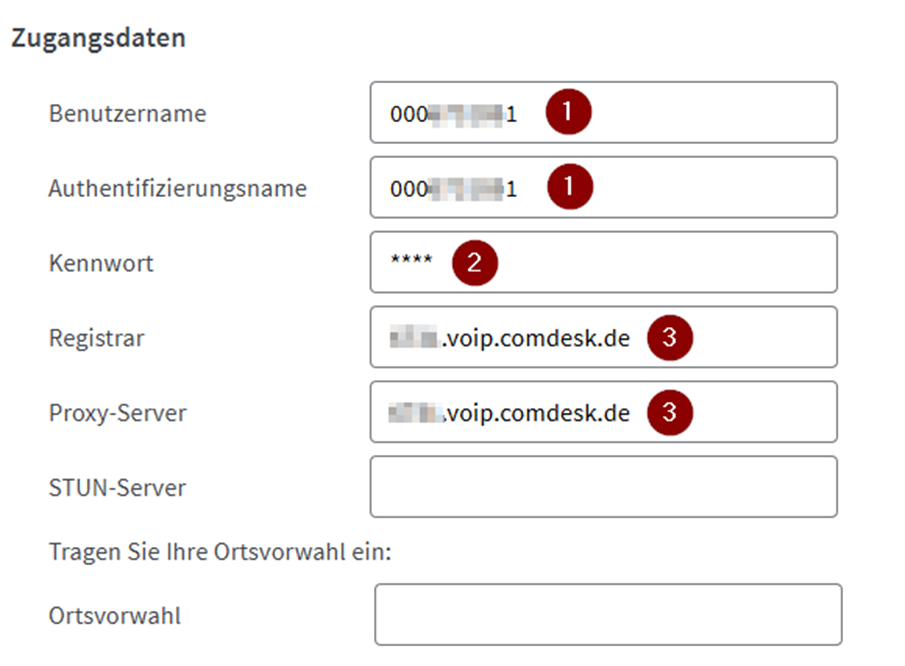Click the red badge 1 in Authentifizierungsname field
905x666 pixels.
click(568, 187)
